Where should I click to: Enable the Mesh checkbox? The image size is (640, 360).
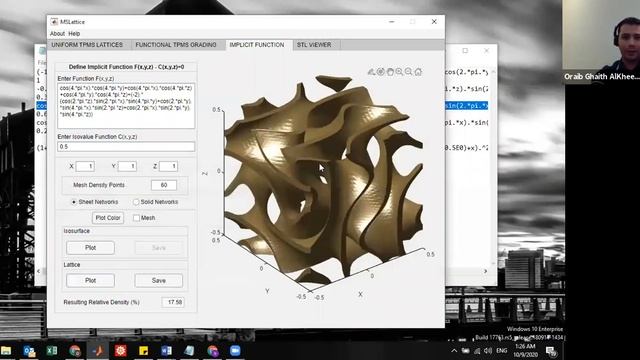click(x=136, y=218)
